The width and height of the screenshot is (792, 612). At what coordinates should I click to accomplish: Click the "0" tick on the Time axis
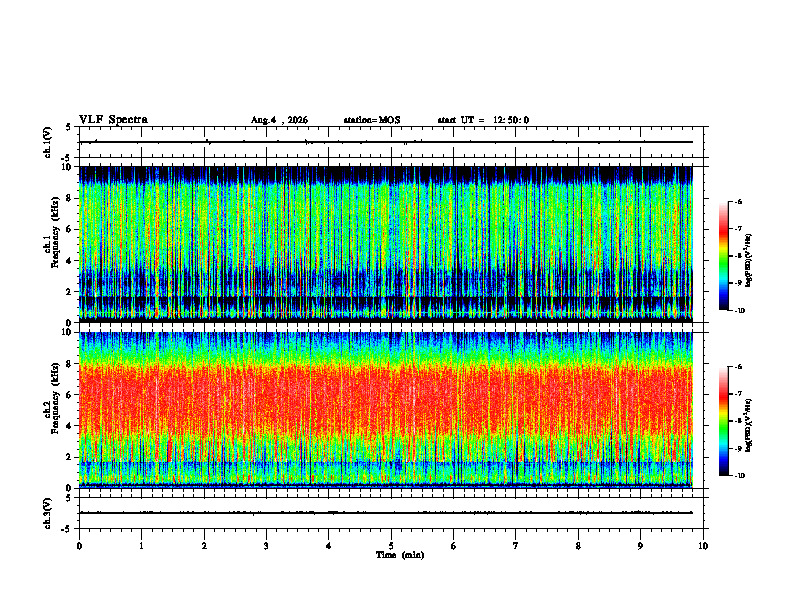click(79, 546)
